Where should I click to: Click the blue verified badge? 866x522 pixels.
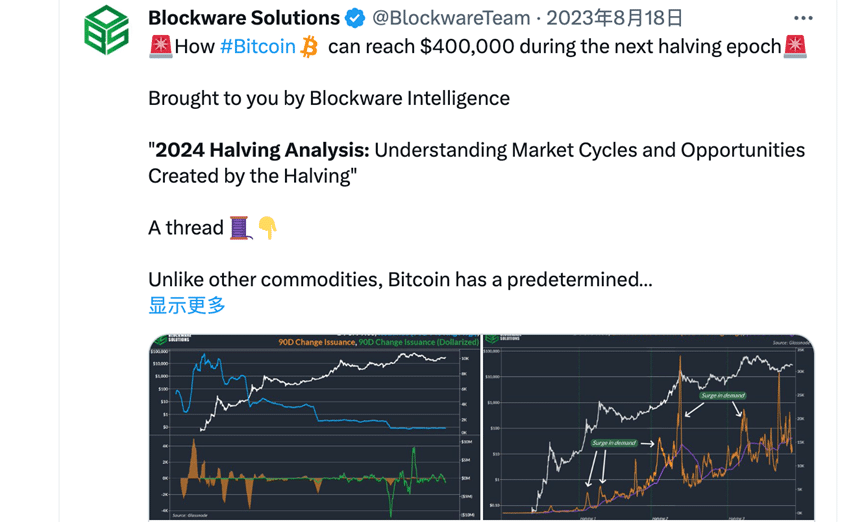pos(355,18)
